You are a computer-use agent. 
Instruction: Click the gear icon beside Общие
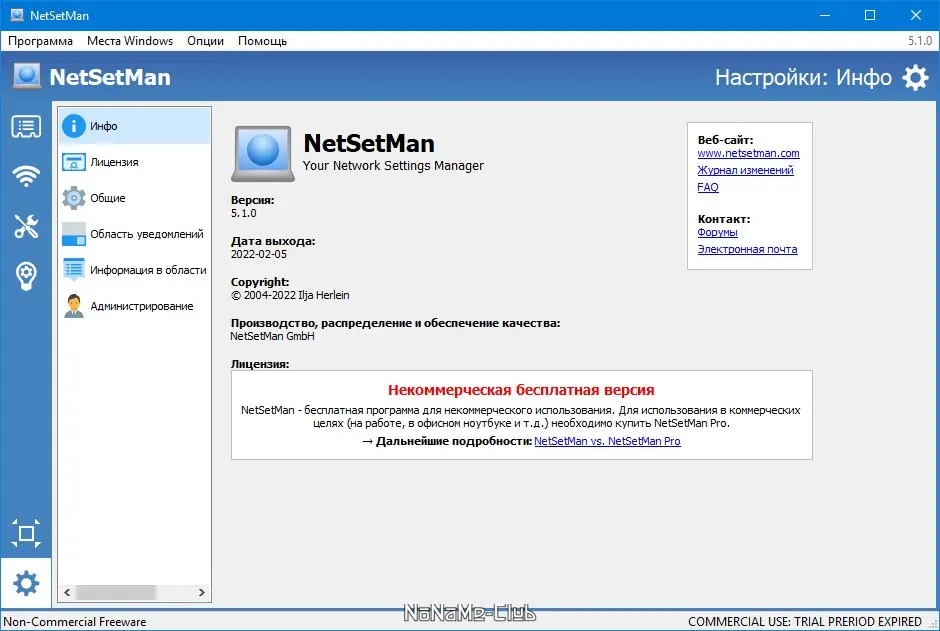click(x=74, y=198)
